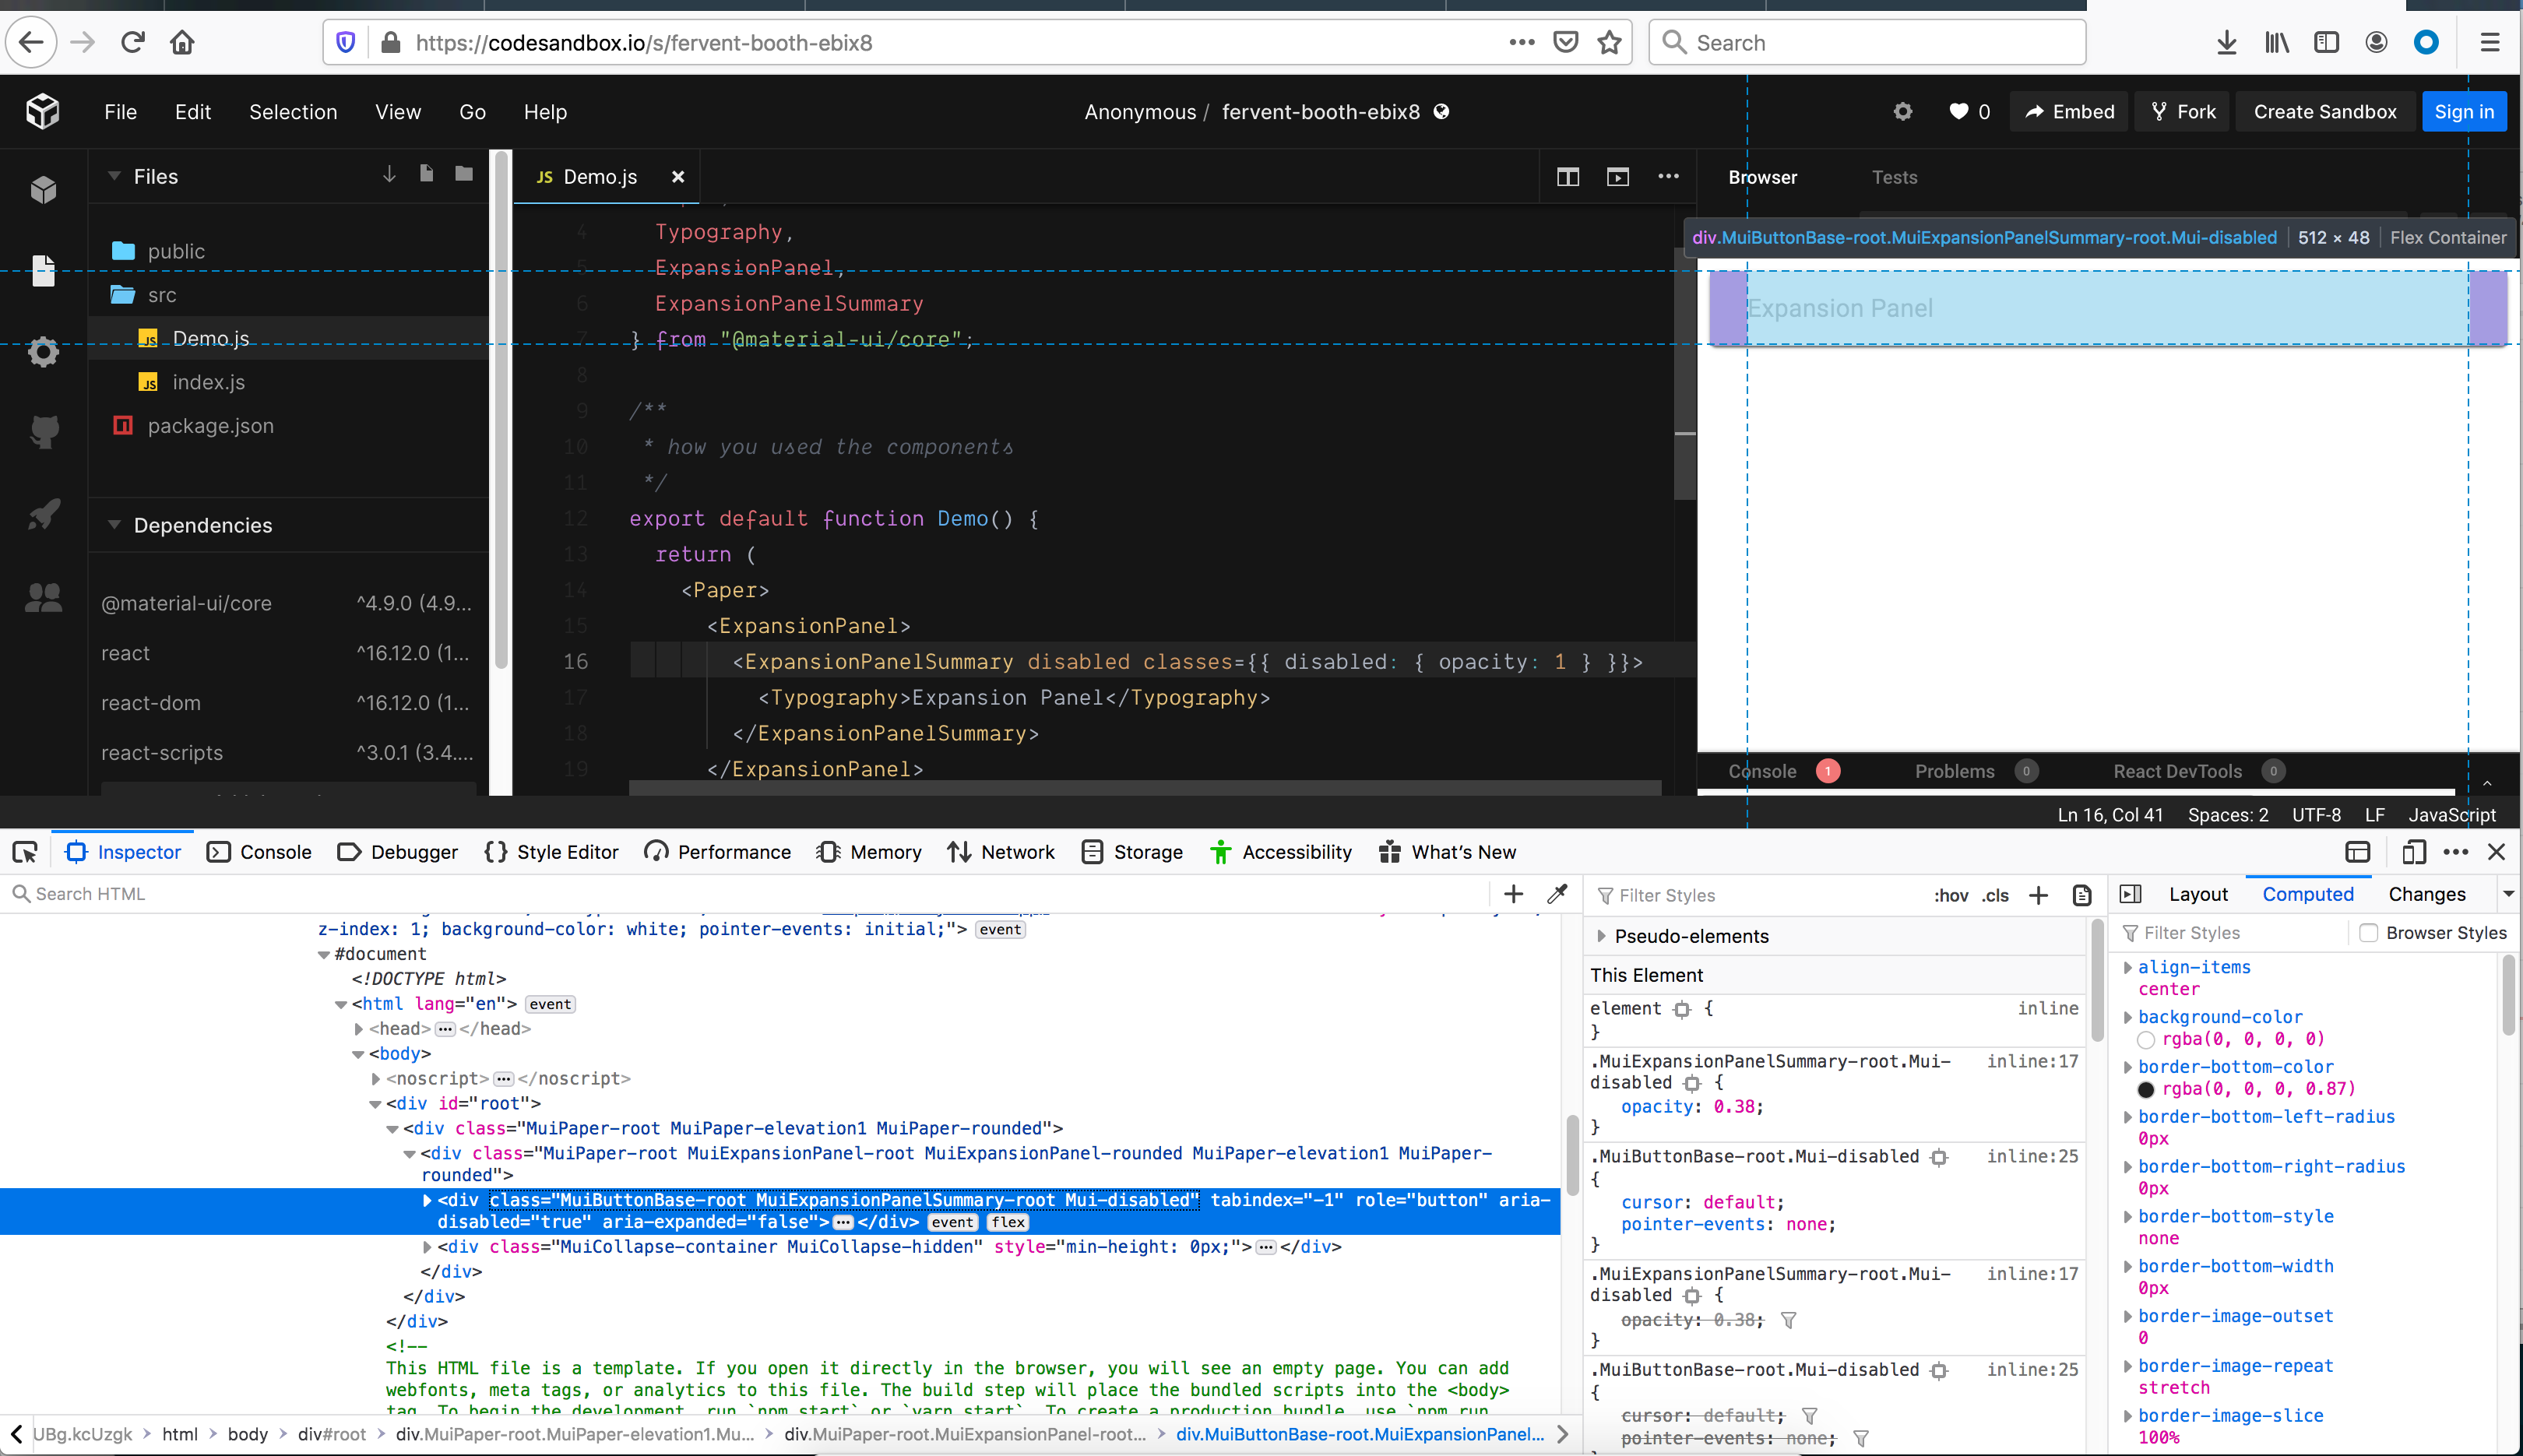The height and width of the screenshot is (1456, 2523).
Task: Select the element picker tool in DevTools
Action: pos(25,851)
